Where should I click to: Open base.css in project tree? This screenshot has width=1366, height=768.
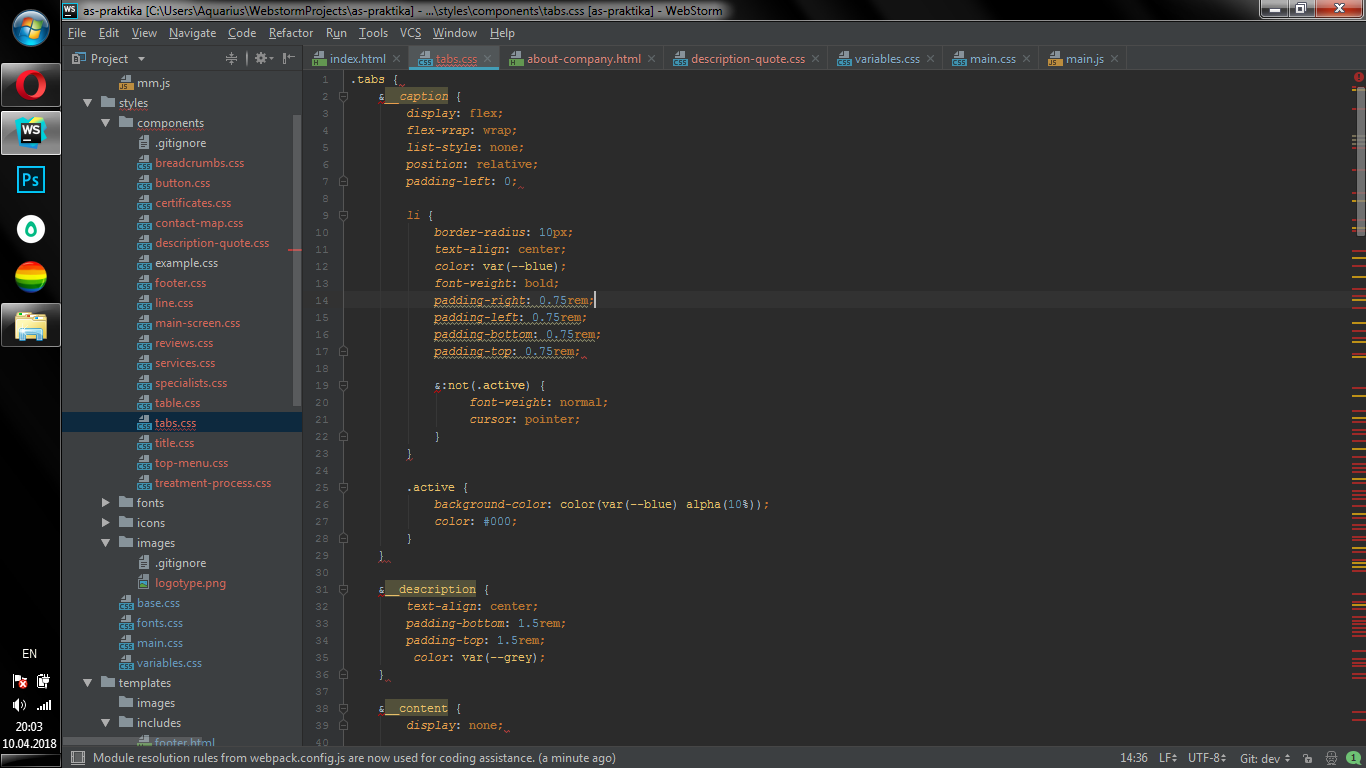158,603
